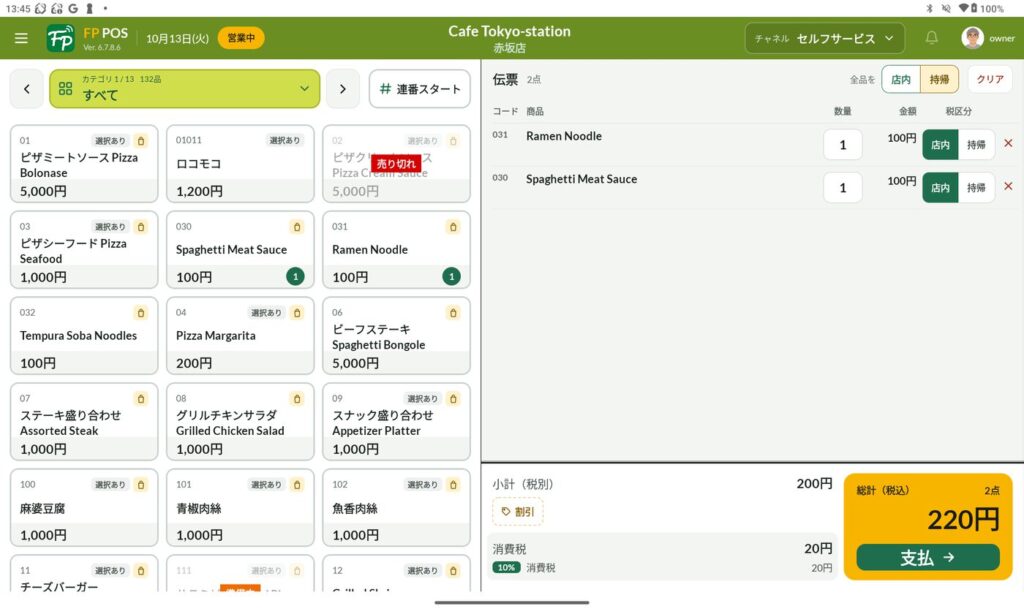Tap the bag icon on Appetizer Platter card
Screen dimensions: 1024x614
453,398
